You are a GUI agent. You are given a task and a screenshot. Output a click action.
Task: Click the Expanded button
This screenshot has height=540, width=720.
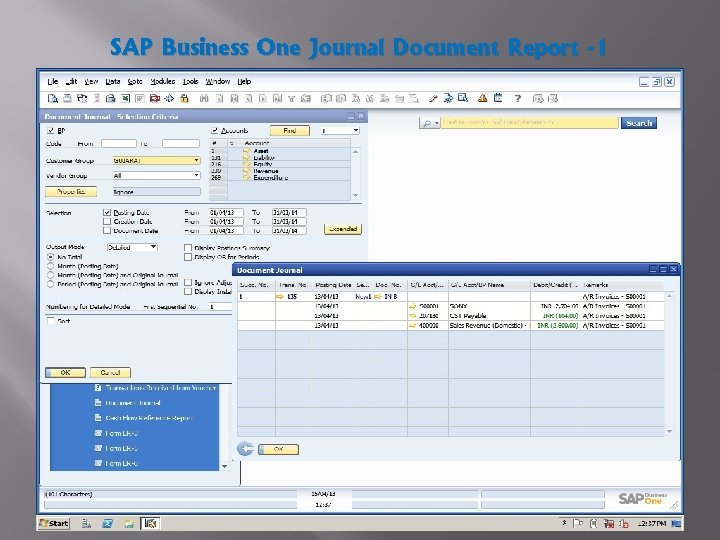(343, 229)
